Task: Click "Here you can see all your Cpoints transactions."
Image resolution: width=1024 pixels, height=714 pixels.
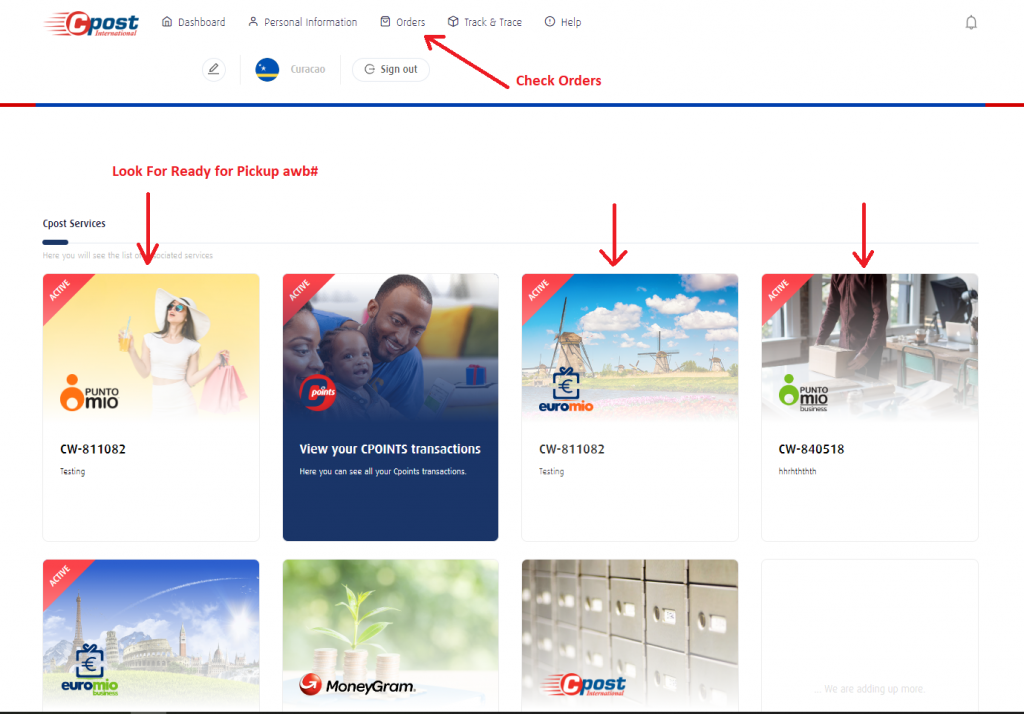Action: click(x=383, y=471)
